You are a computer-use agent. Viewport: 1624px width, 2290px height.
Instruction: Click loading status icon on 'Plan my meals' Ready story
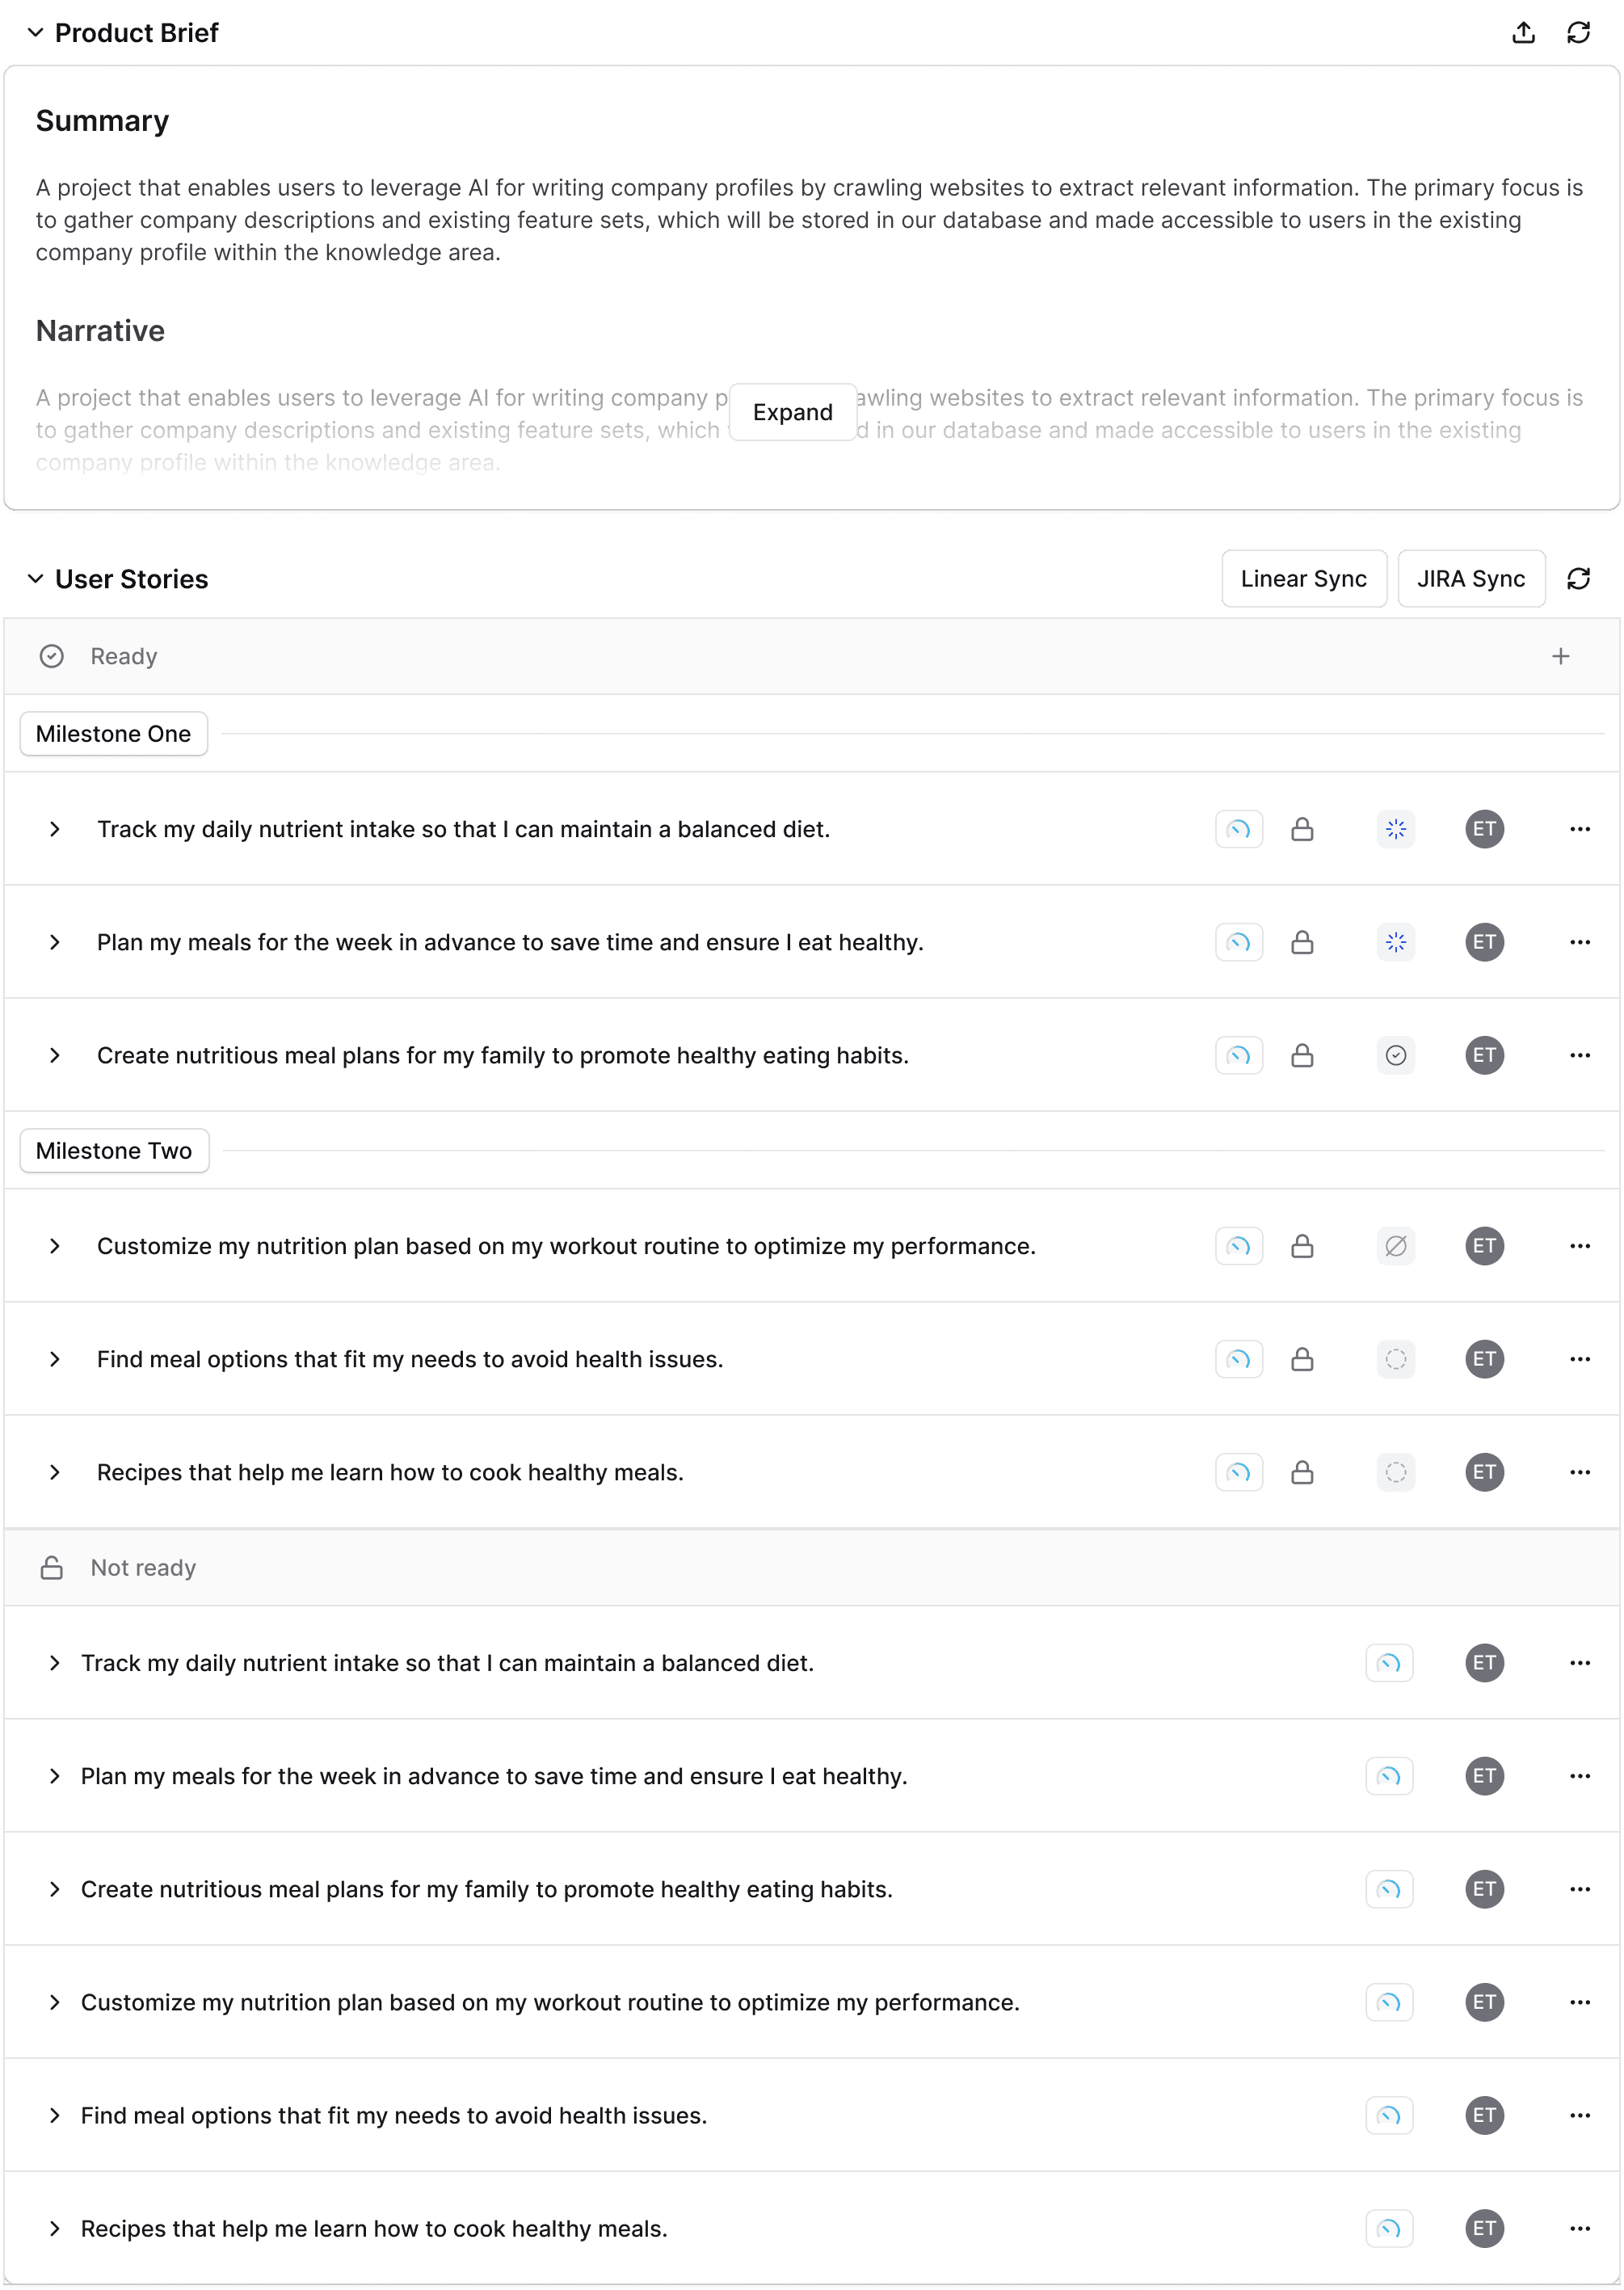click(x=1395, y=942)
